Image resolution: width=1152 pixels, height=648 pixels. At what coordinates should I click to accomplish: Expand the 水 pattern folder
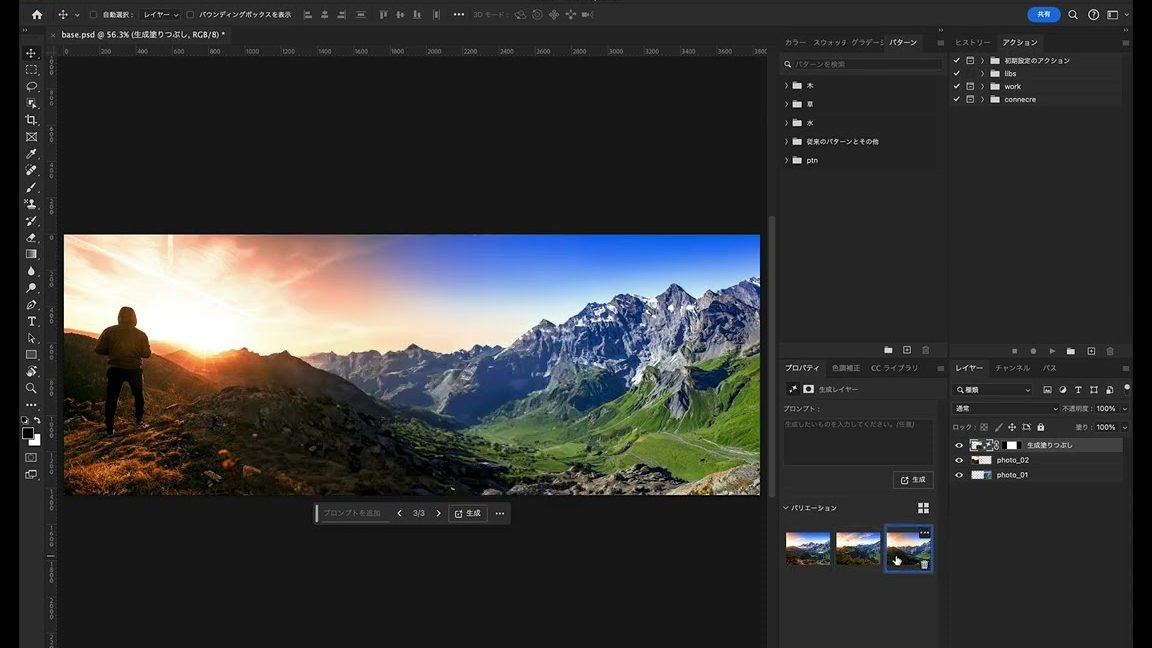(786, 123)
